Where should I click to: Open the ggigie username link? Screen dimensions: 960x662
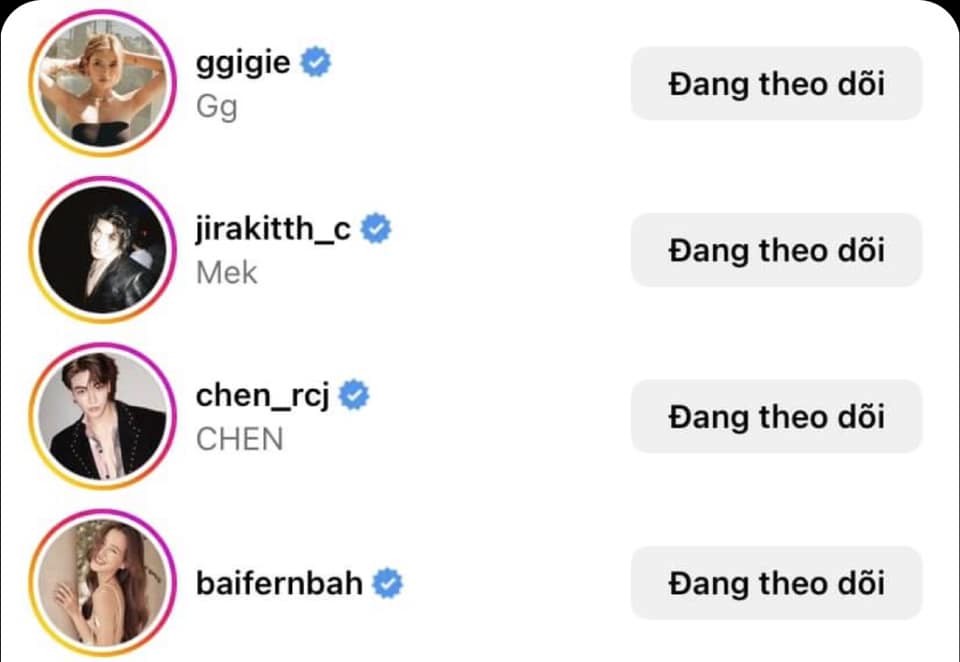coord(244,63)
